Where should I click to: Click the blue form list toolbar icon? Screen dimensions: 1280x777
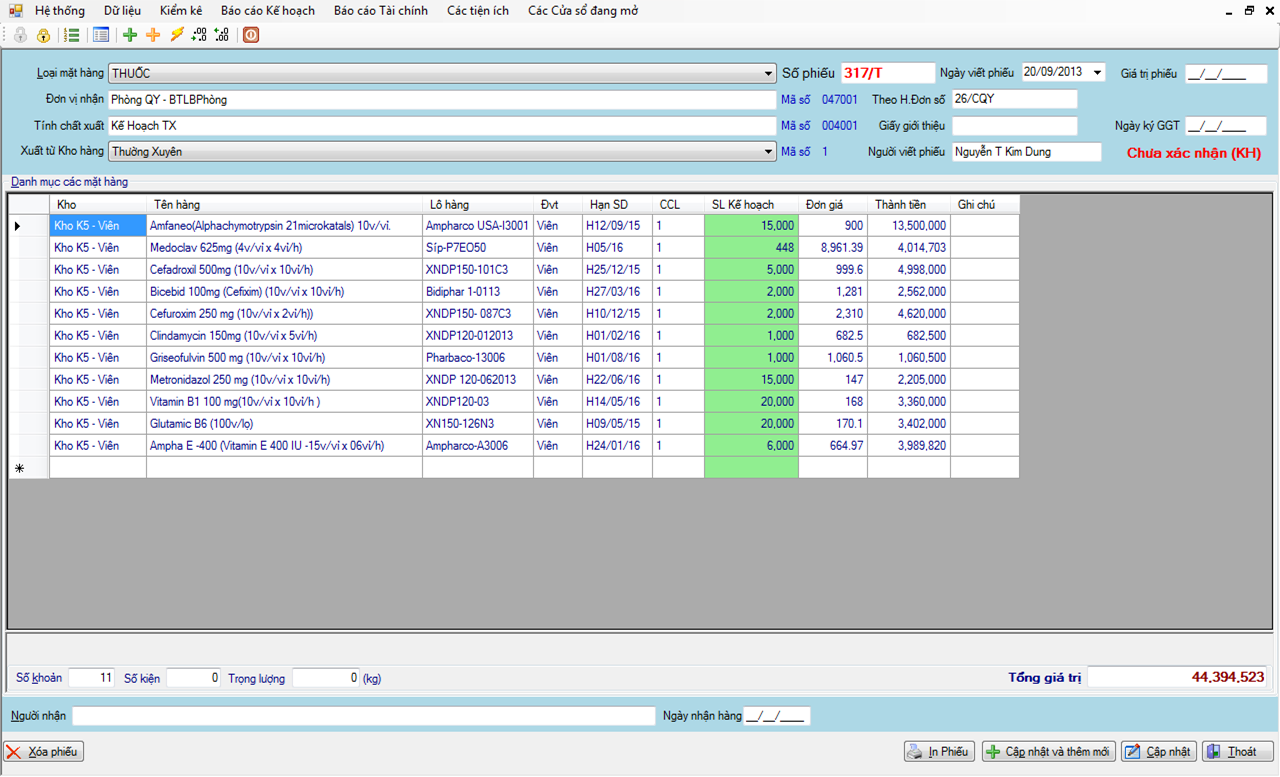101,35
